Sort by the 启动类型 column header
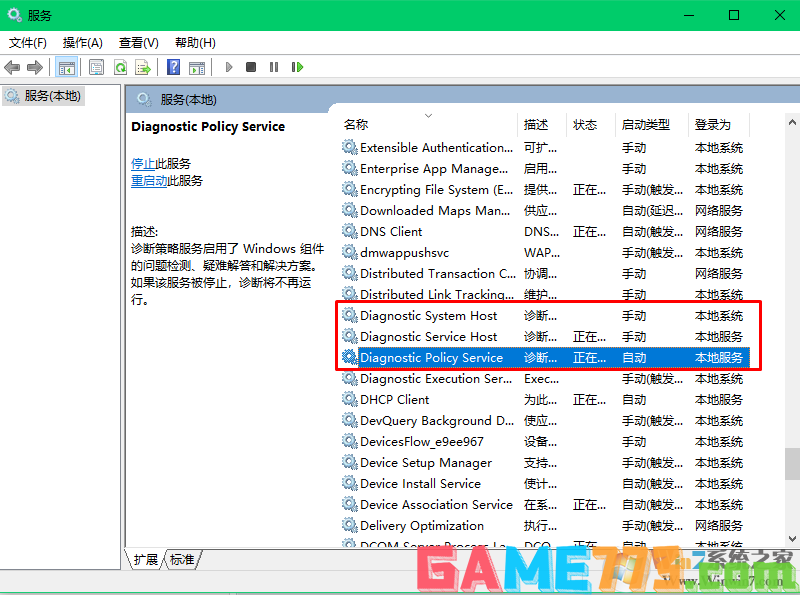 coord(652,125)
